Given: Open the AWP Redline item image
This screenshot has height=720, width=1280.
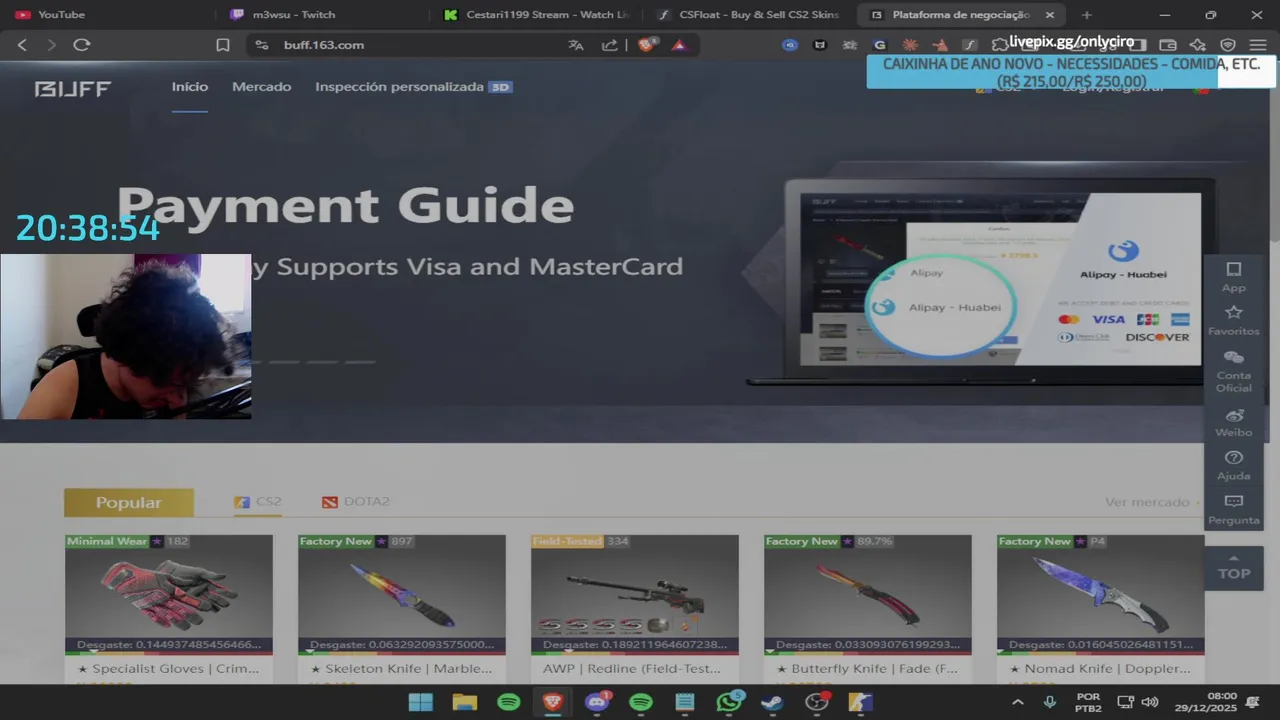Looking at the screenshot, I should [x=635, y=593].
